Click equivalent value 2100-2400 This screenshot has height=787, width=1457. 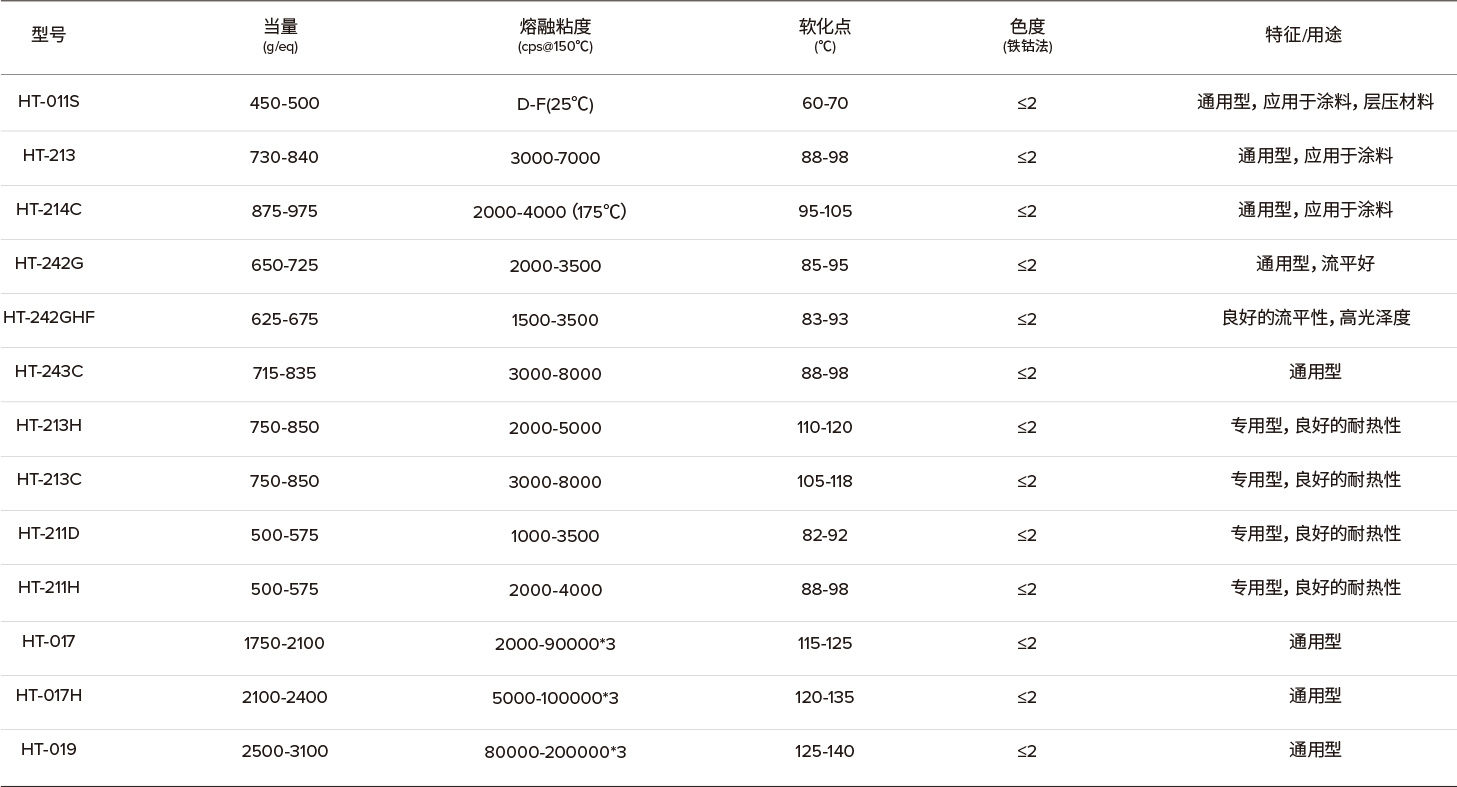284,698
